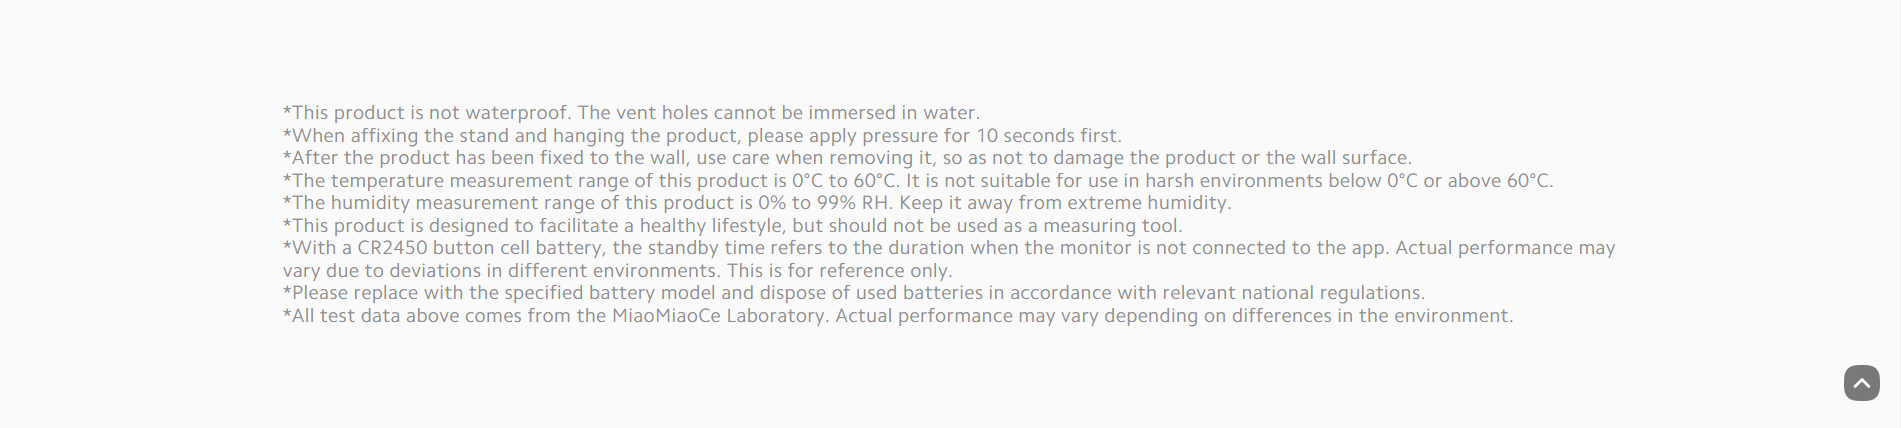The image size is (1901, 428).
Task: Click the note about replacing specified battery model
Action: (854, 293)
